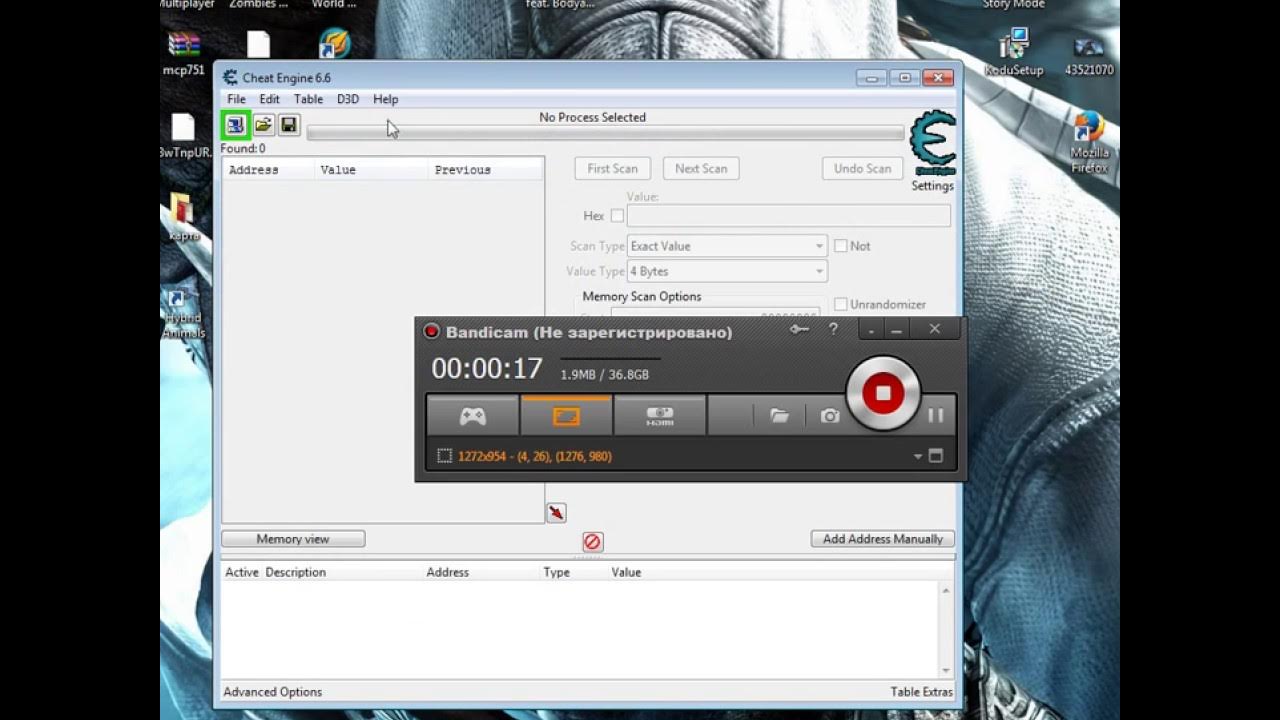Open Table Extras at the bottom right
This screenshot has width=1280, height=720.
(922, 692)
